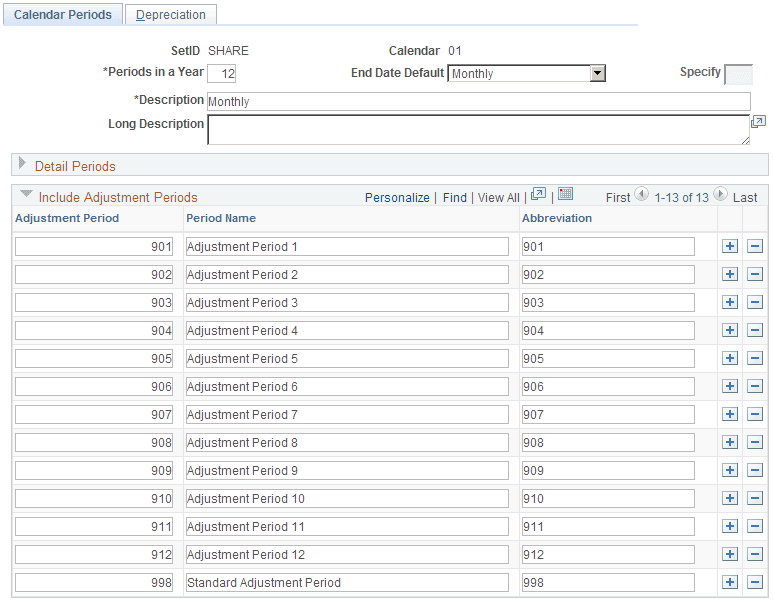Delete the Adjustment Period 912 row
Image resolution: width=774 pixels, height=604 pixels.
[x=755, y=554]
